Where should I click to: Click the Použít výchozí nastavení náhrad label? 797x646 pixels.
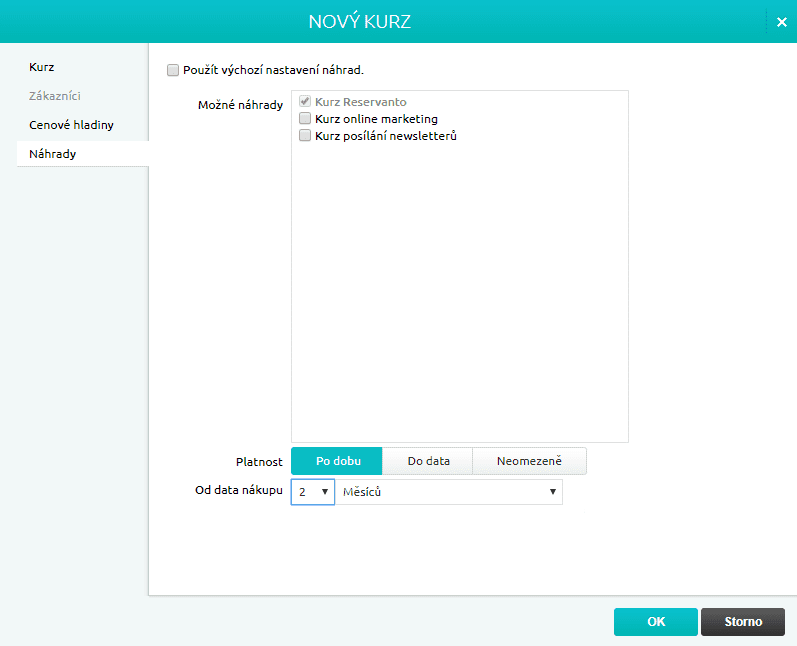[x=273, y=70]
